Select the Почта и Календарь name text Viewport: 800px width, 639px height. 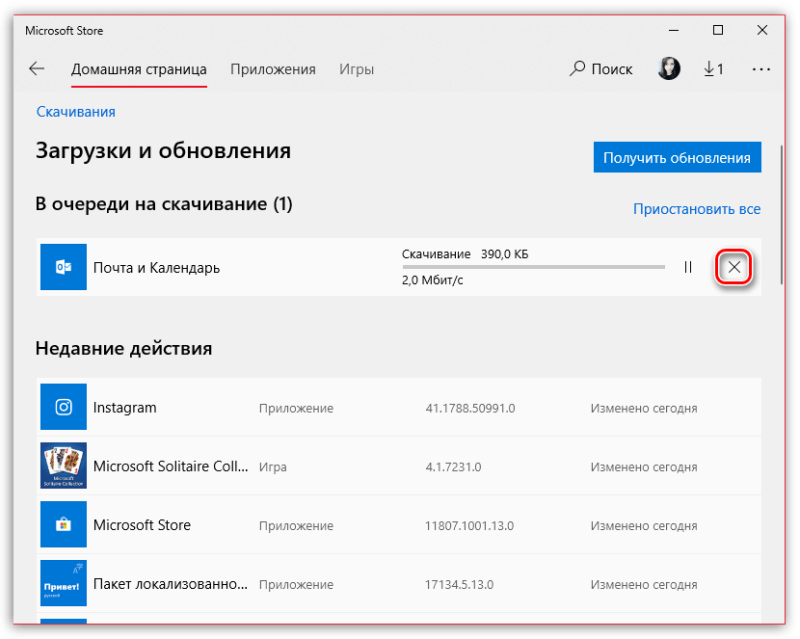click(x=156, y=268)
